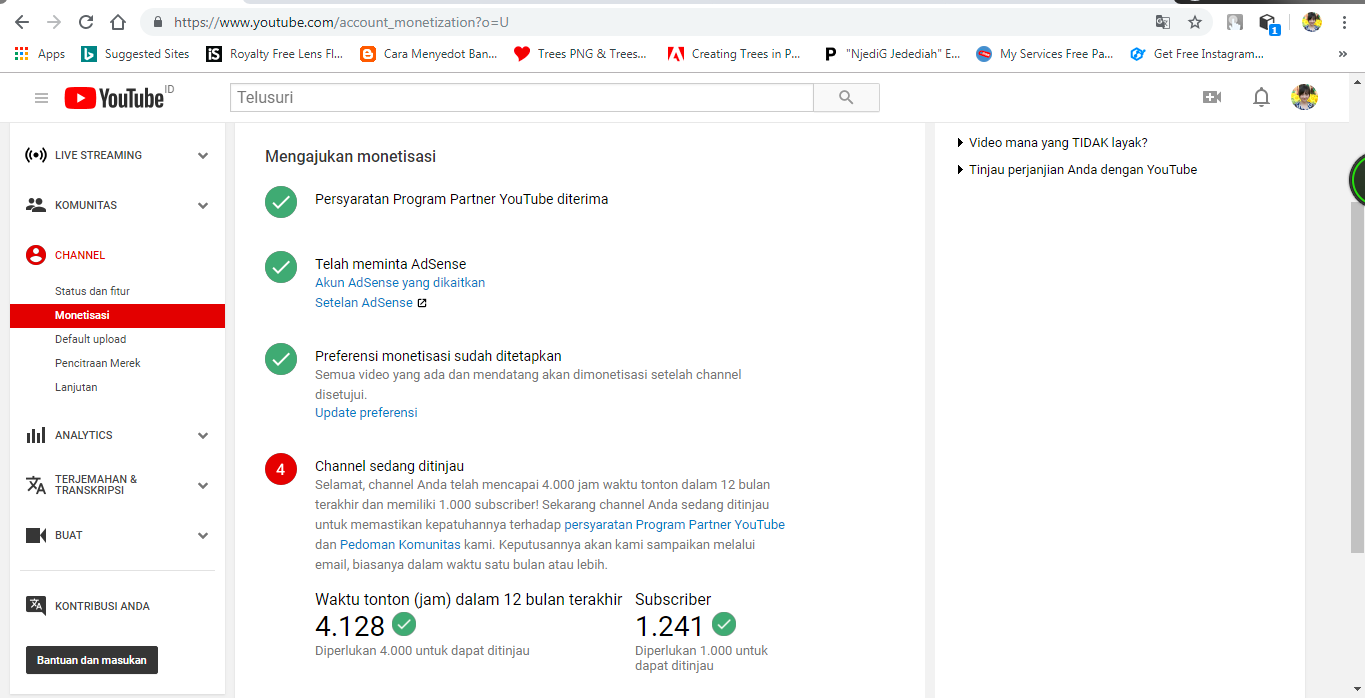This screenshot has width=1365, height=698.
Task: Select TERJEMAHAN & TRANSKRIPSI in sidebar
Action: pyautogui.click(x=96, y=485)
